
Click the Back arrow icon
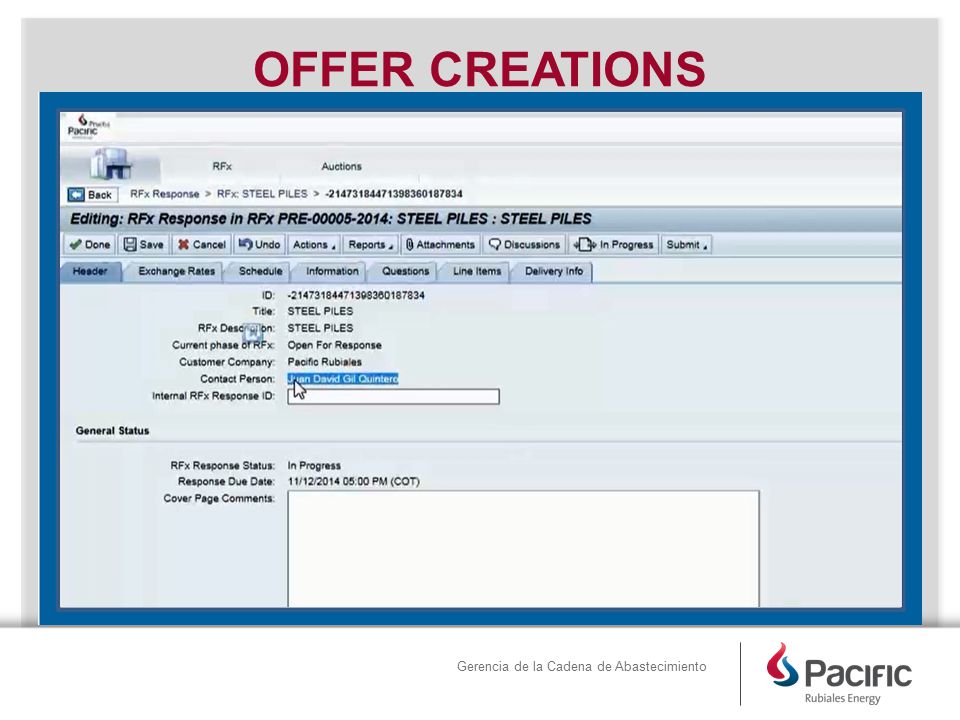pyautogui.click(x=76, y=195)
